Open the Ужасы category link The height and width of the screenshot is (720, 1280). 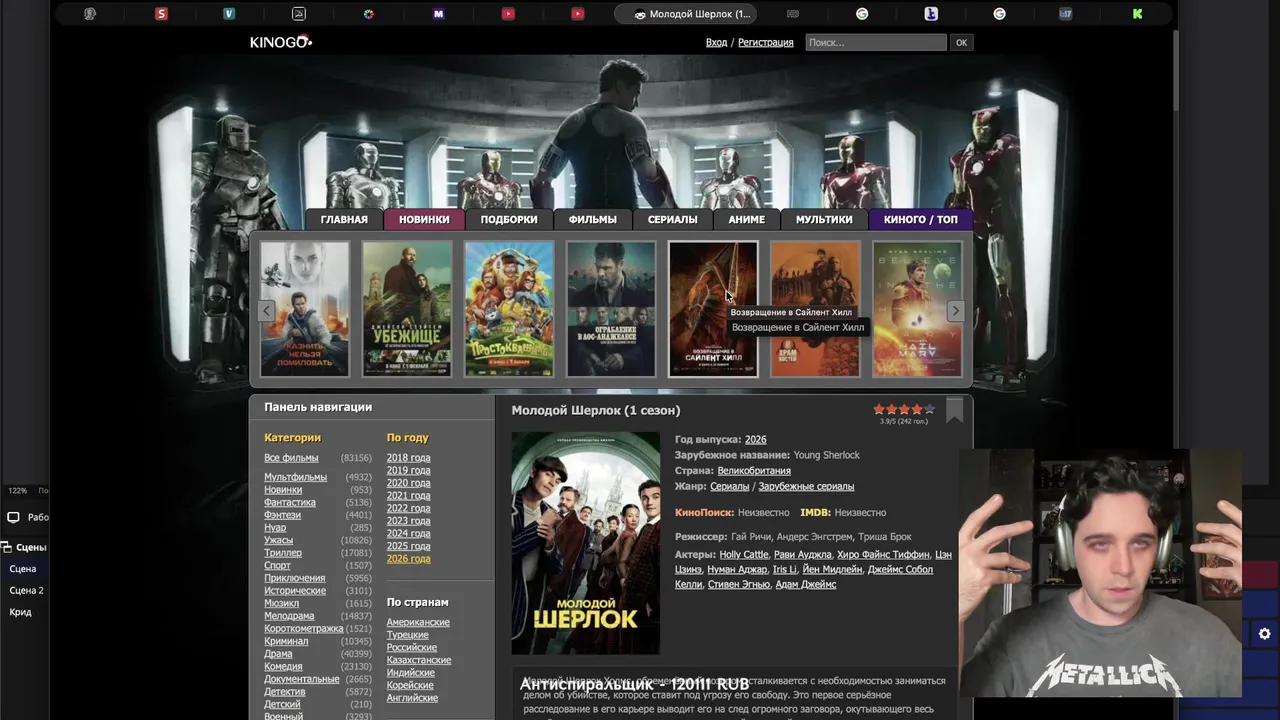278,540
